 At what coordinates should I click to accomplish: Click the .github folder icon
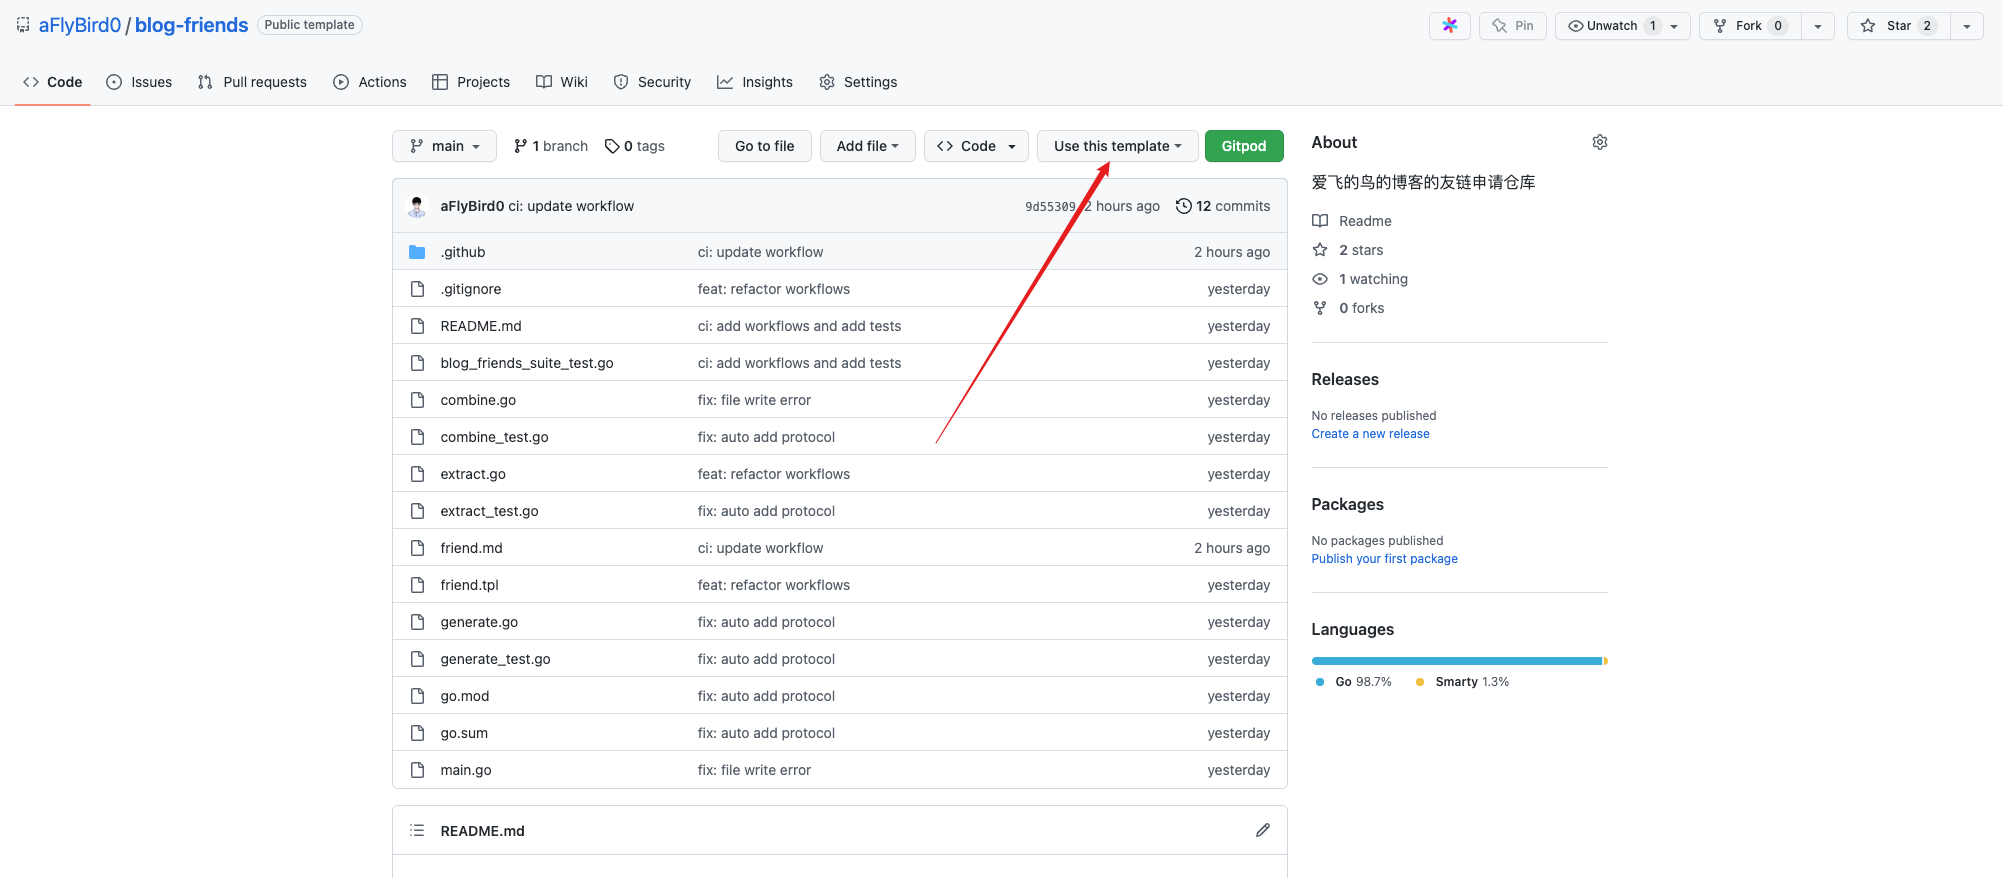click(417, 252)
